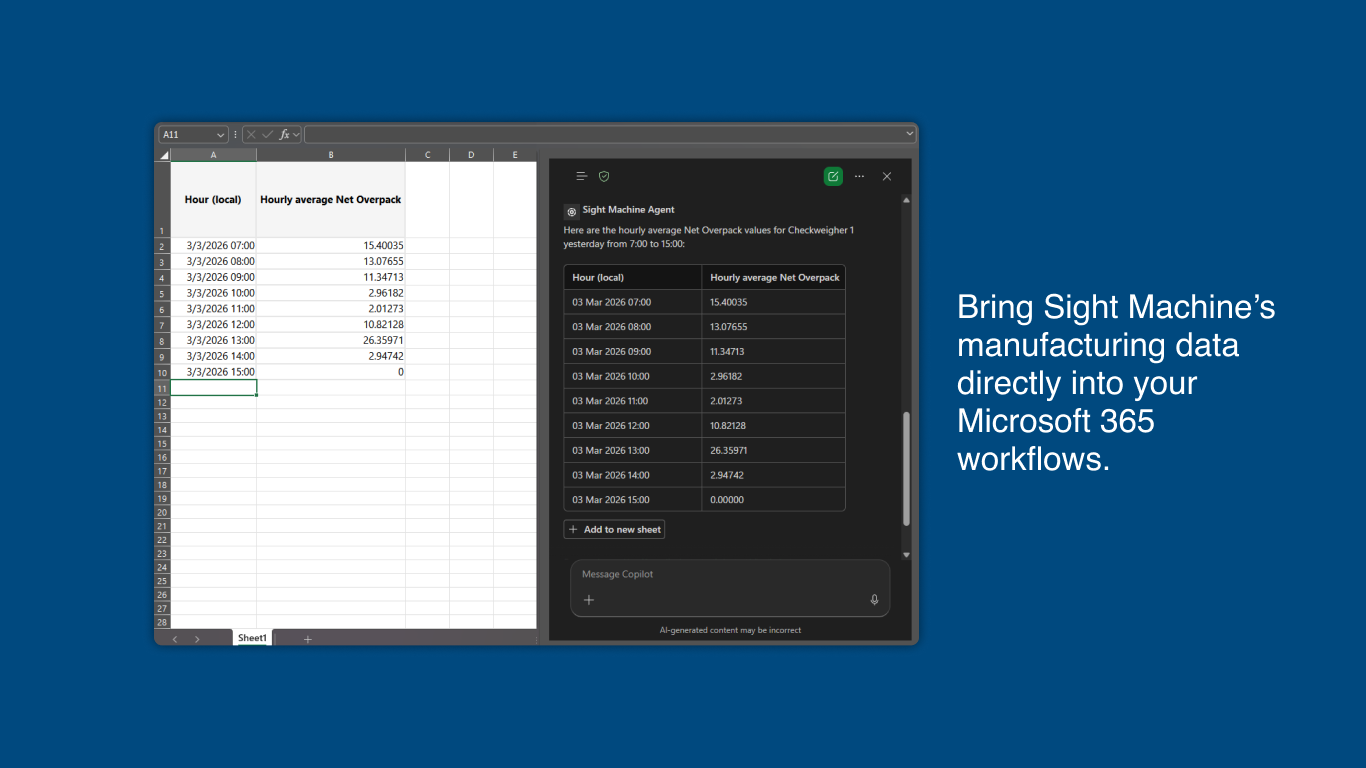Click 'Sight Machine Agent' name label
Image resolution: width=1366 pixels, height=768 pixels.
coord(628,210)
